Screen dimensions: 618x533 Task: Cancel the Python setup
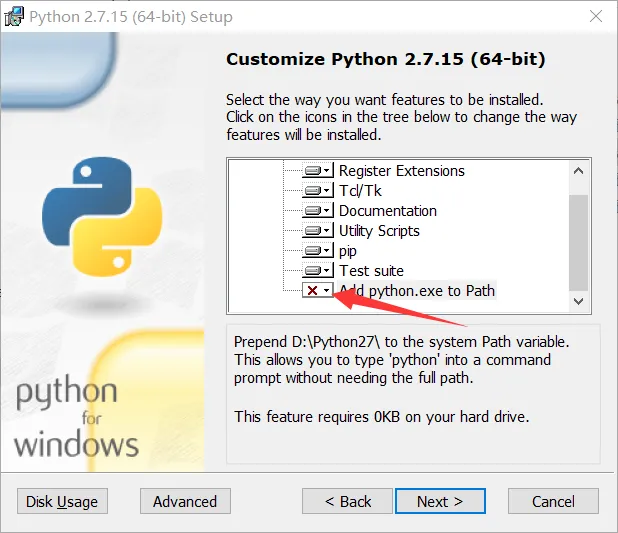[553, 501]
